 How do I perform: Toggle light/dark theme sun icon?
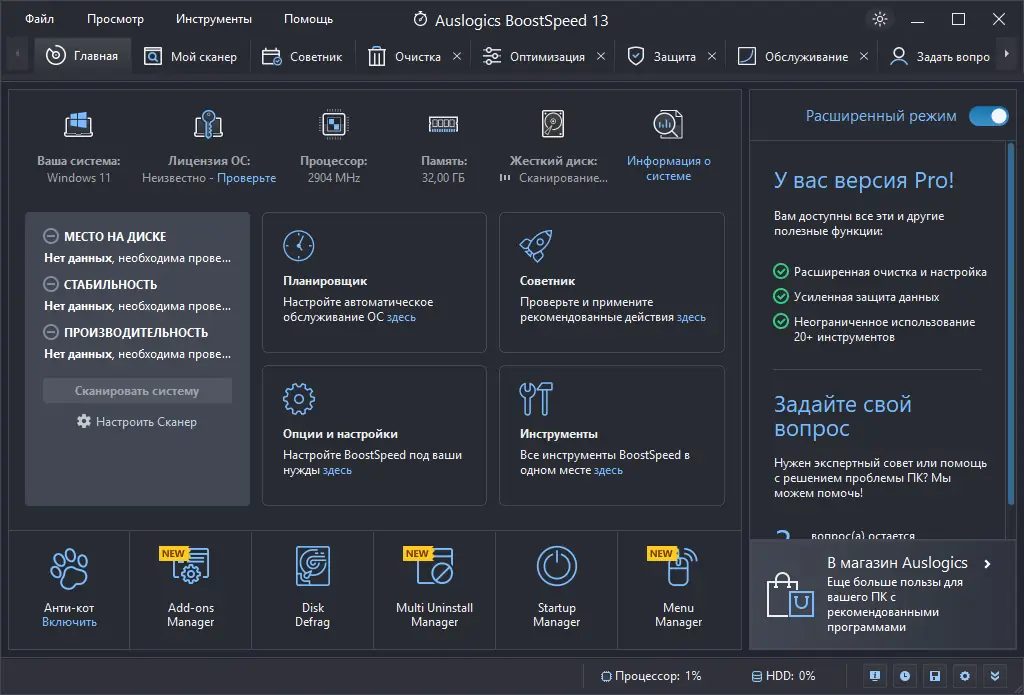[880, 19]
